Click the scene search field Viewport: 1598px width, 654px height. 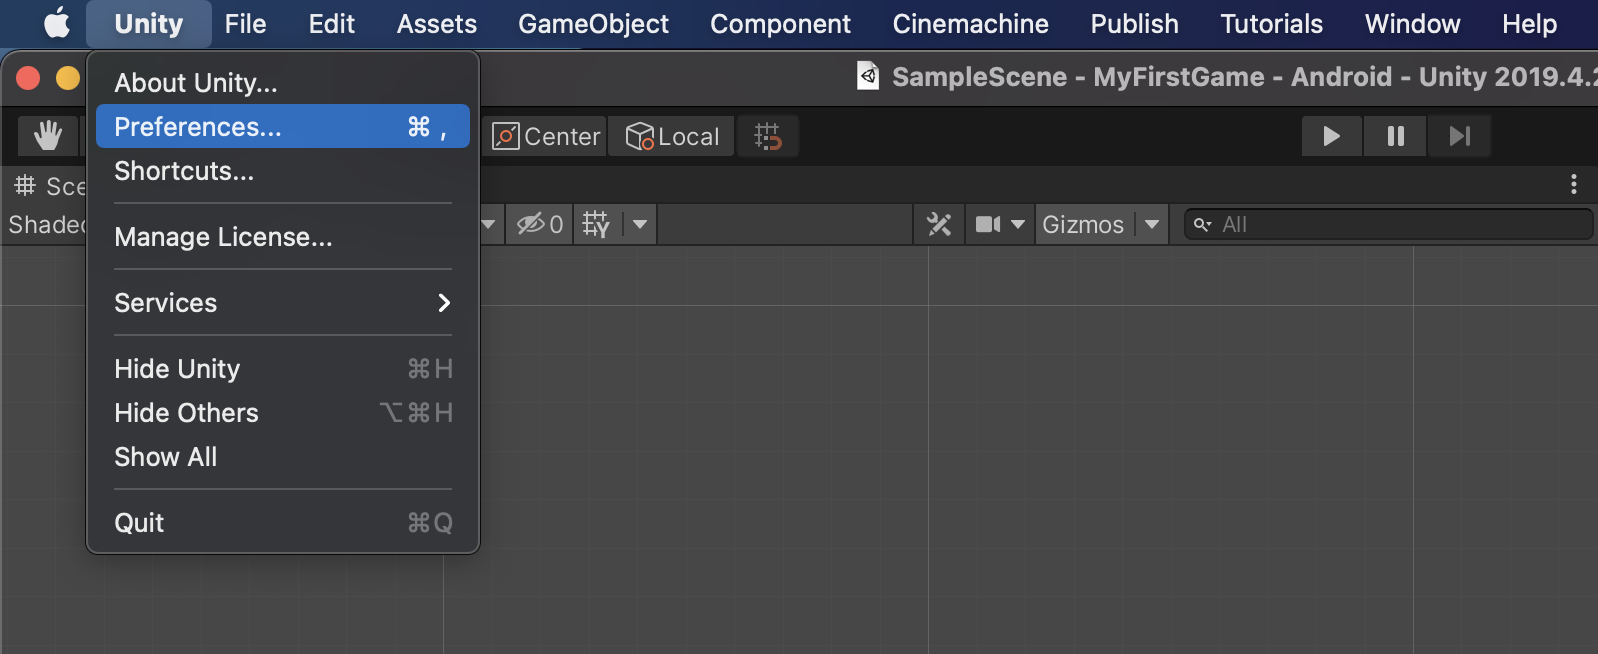pyautogui.click(x=1388, y=224)
